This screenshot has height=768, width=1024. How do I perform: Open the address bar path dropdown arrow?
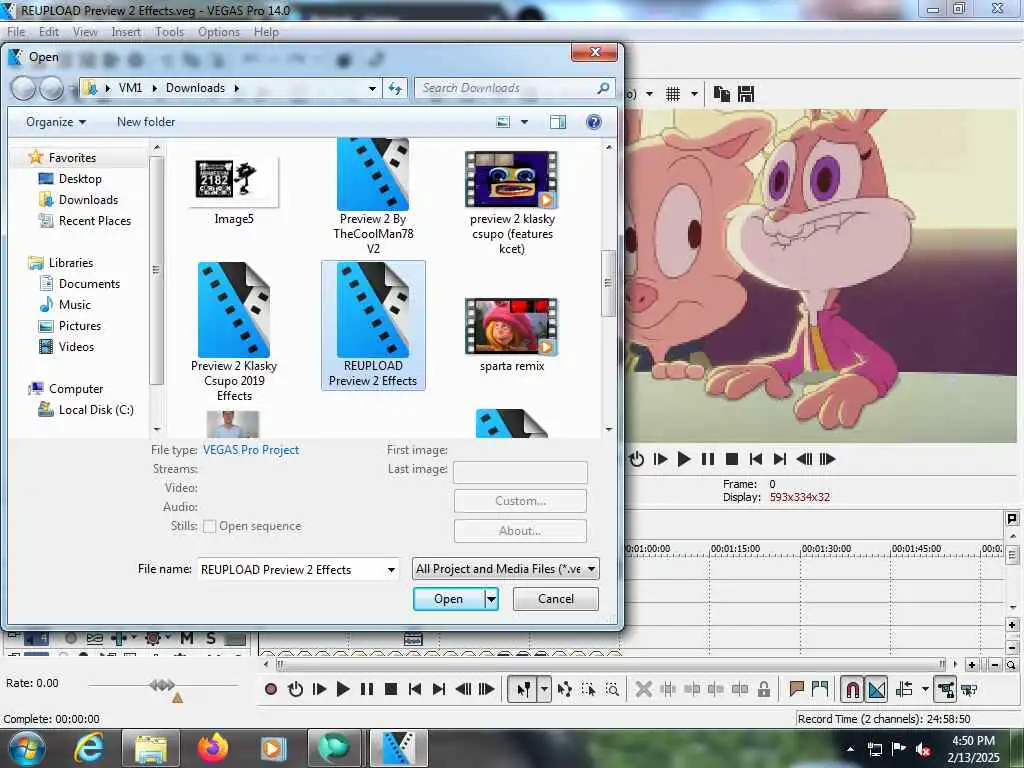pyautogui.click(x=372, y=88)
